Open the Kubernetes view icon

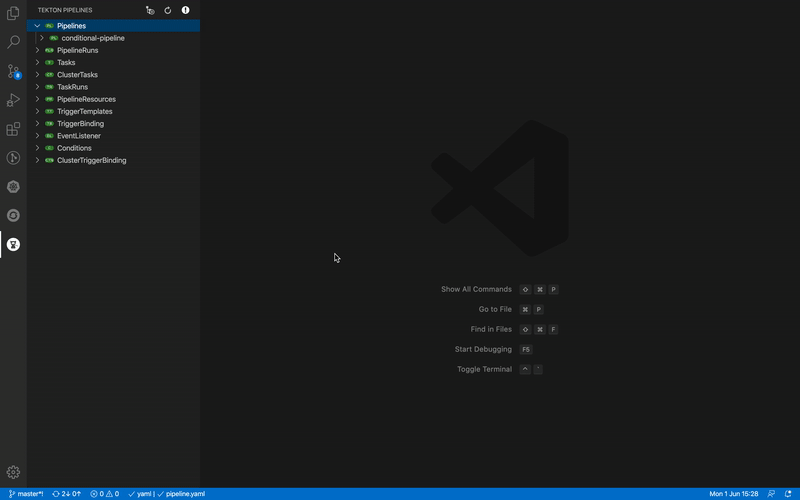point(13,187)
